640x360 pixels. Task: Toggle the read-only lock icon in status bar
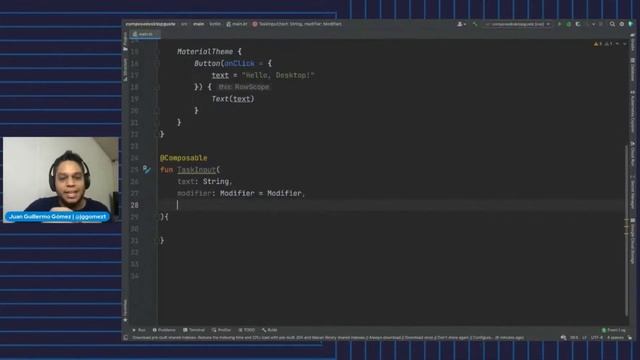click(630, 338)
